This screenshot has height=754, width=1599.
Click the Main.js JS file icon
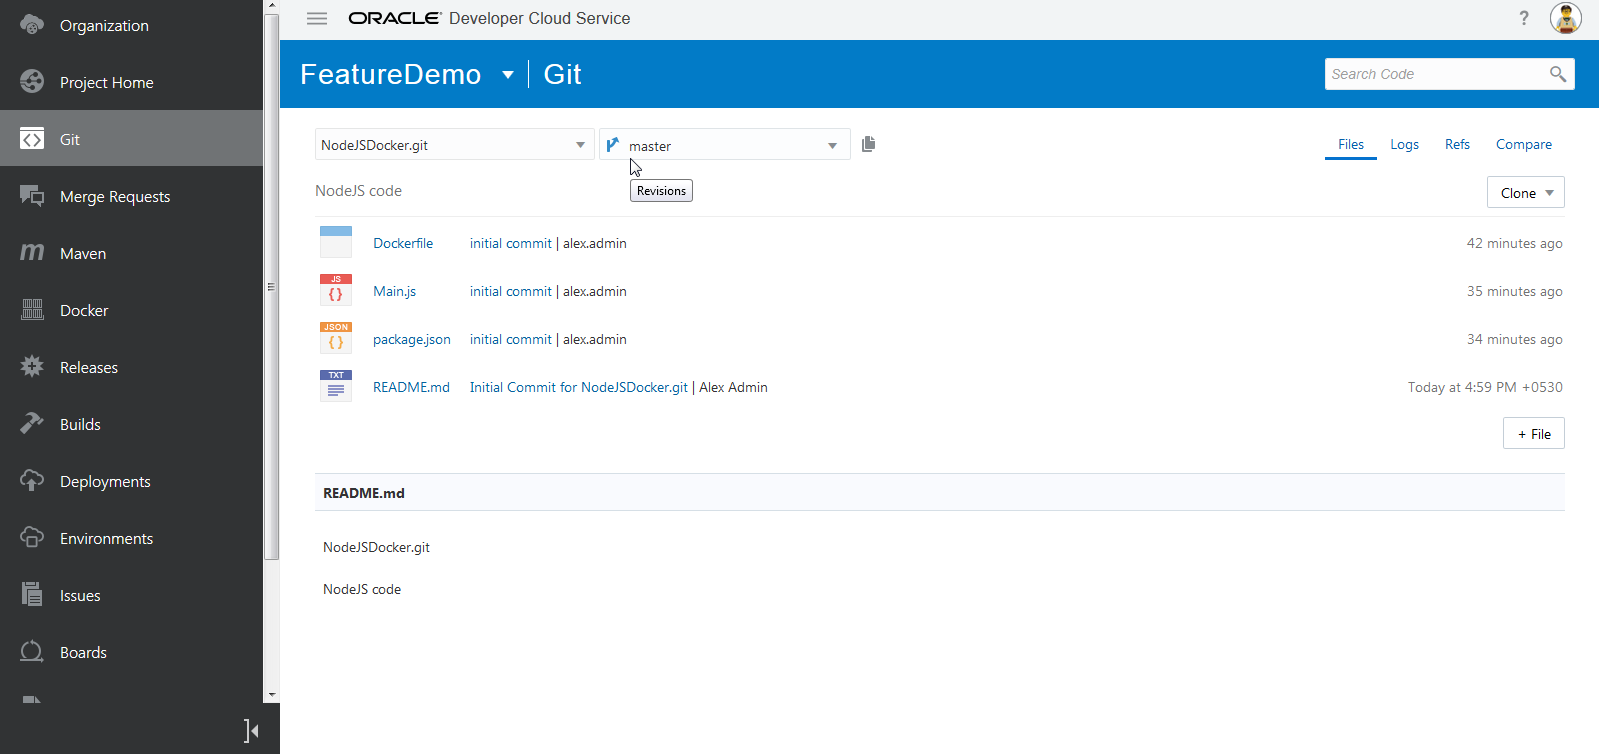pyautogui.click(x=336, y=290)
